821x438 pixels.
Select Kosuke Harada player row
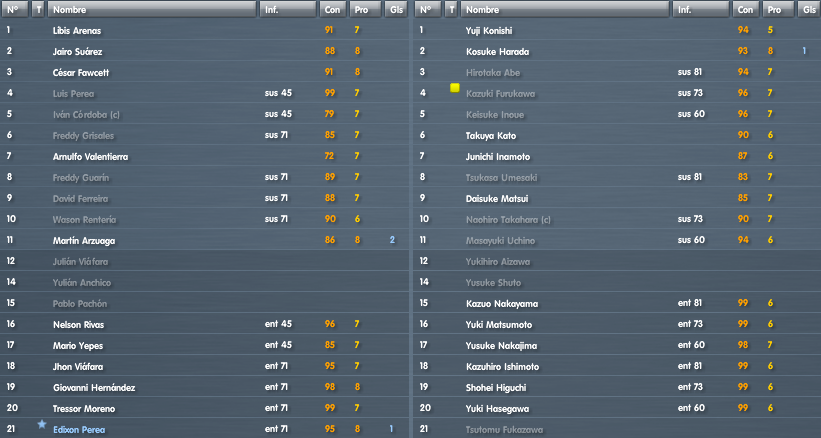[617, 51]
